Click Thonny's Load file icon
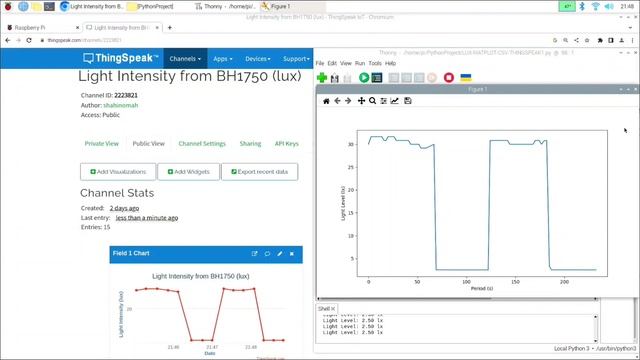 (335, 78)
